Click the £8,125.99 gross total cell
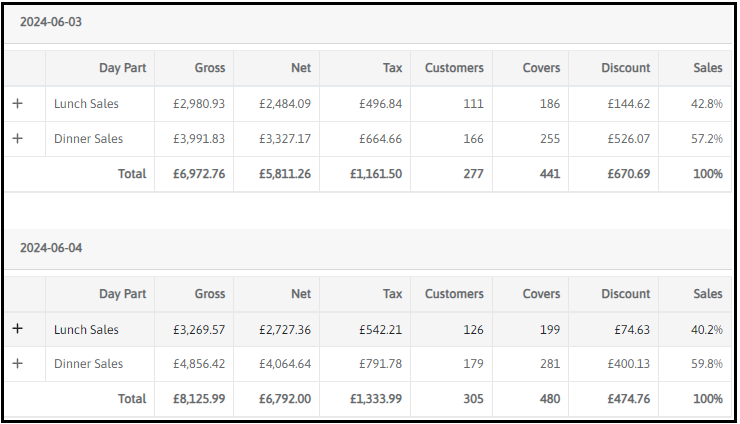 199,399
